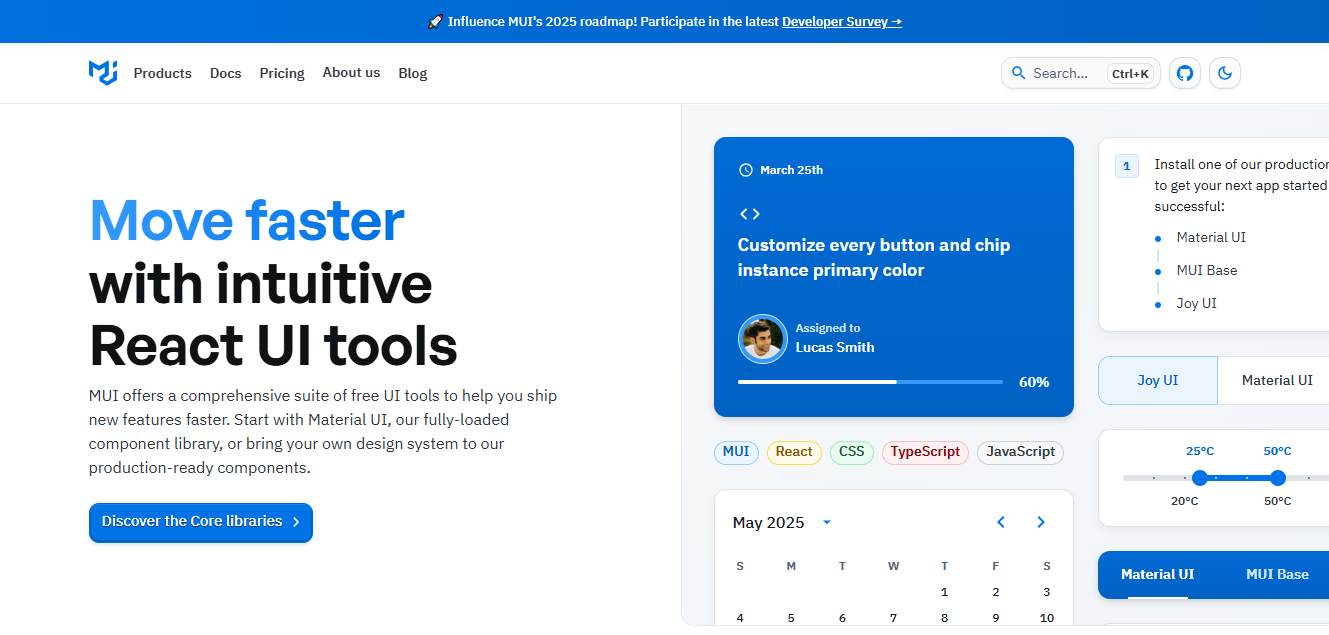Click the MUI logo in the navbar
This screenshot has width=1329, height=635.
pos(103,73)
